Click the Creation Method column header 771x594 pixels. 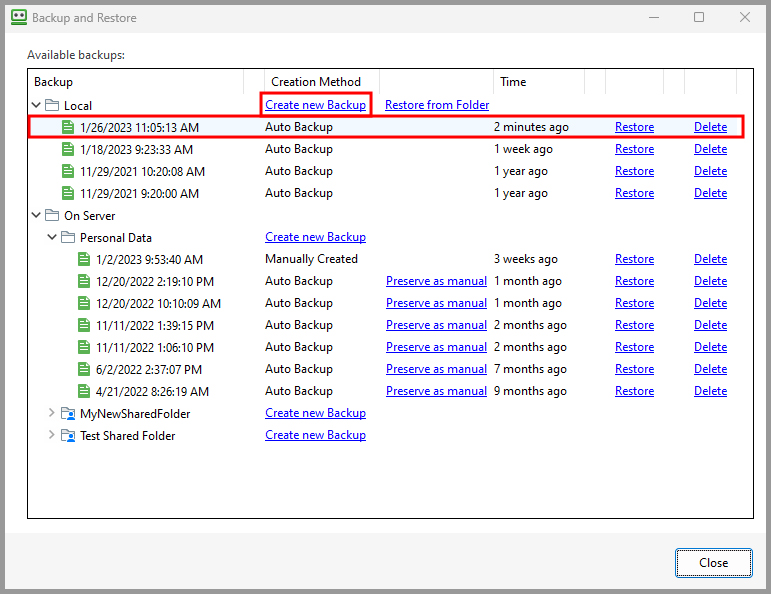tap(322, 82)
